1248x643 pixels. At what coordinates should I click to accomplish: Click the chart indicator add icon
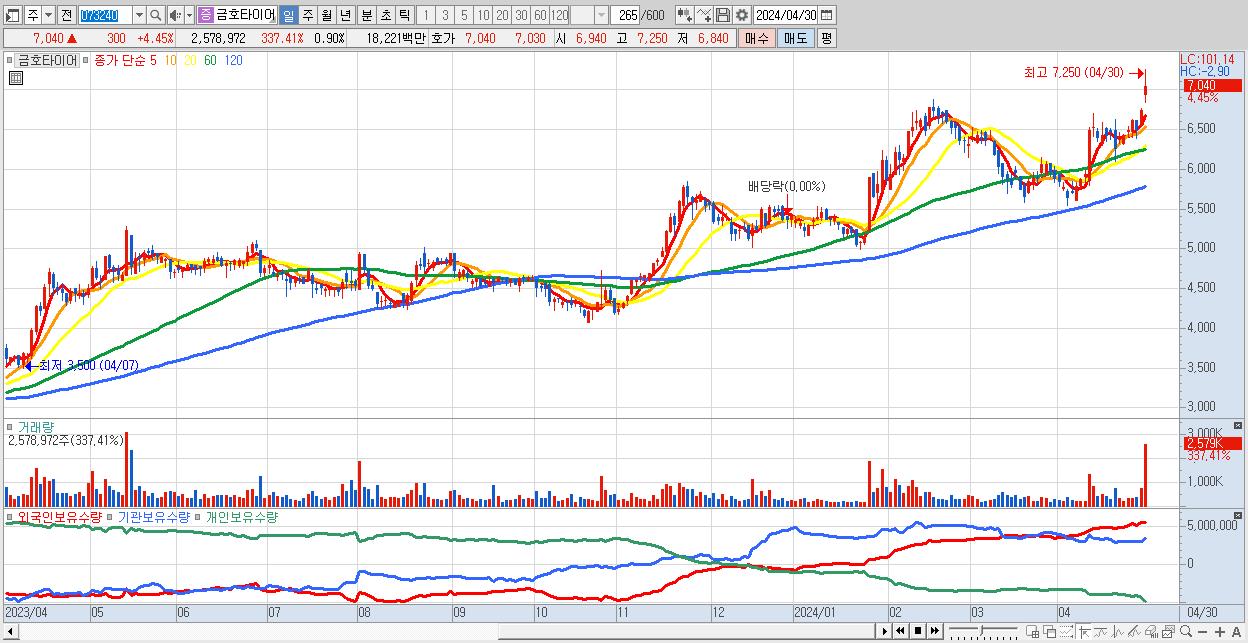pyautogui.click(x=684, y=15)
